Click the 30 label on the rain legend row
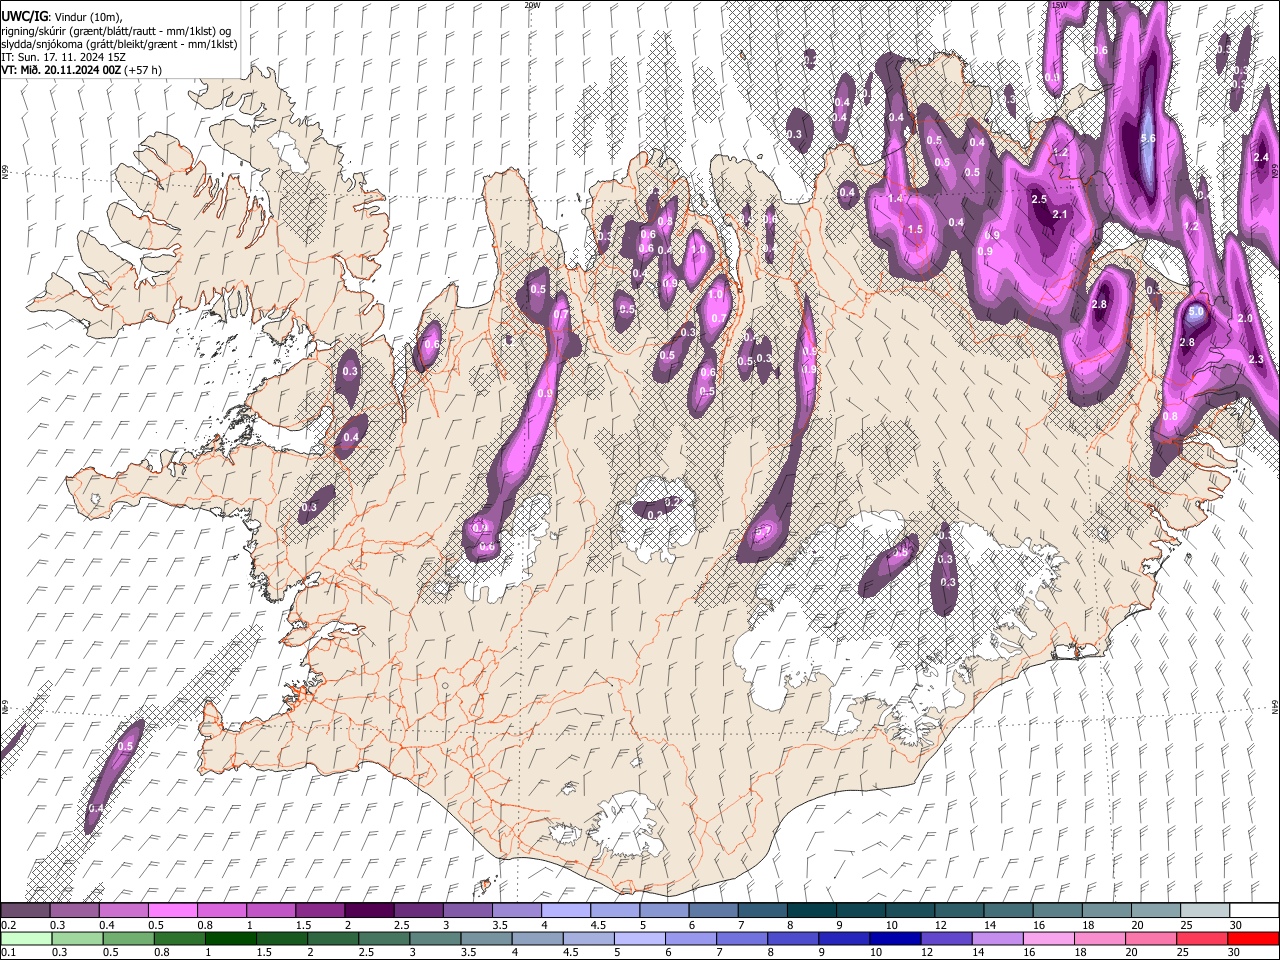The image size is (1280, 960). pos(1234,952)
